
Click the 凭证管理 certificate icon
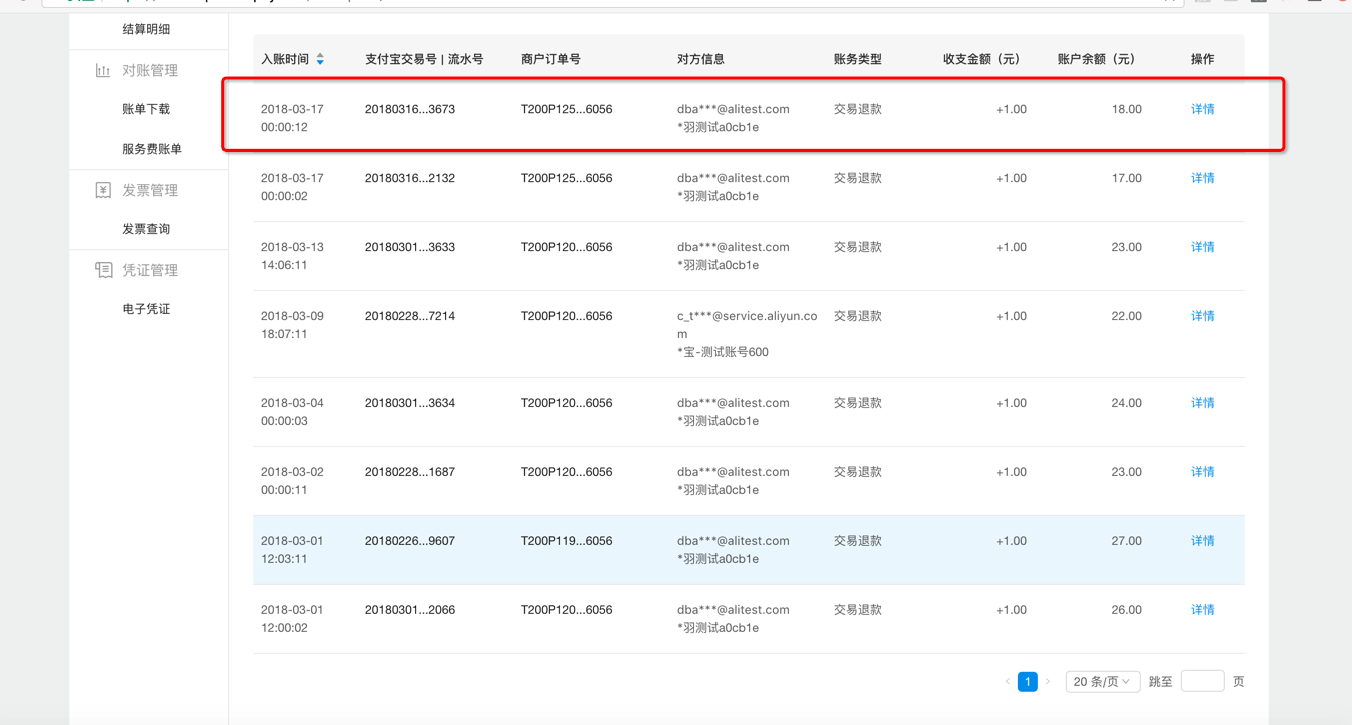coord(103,270)
